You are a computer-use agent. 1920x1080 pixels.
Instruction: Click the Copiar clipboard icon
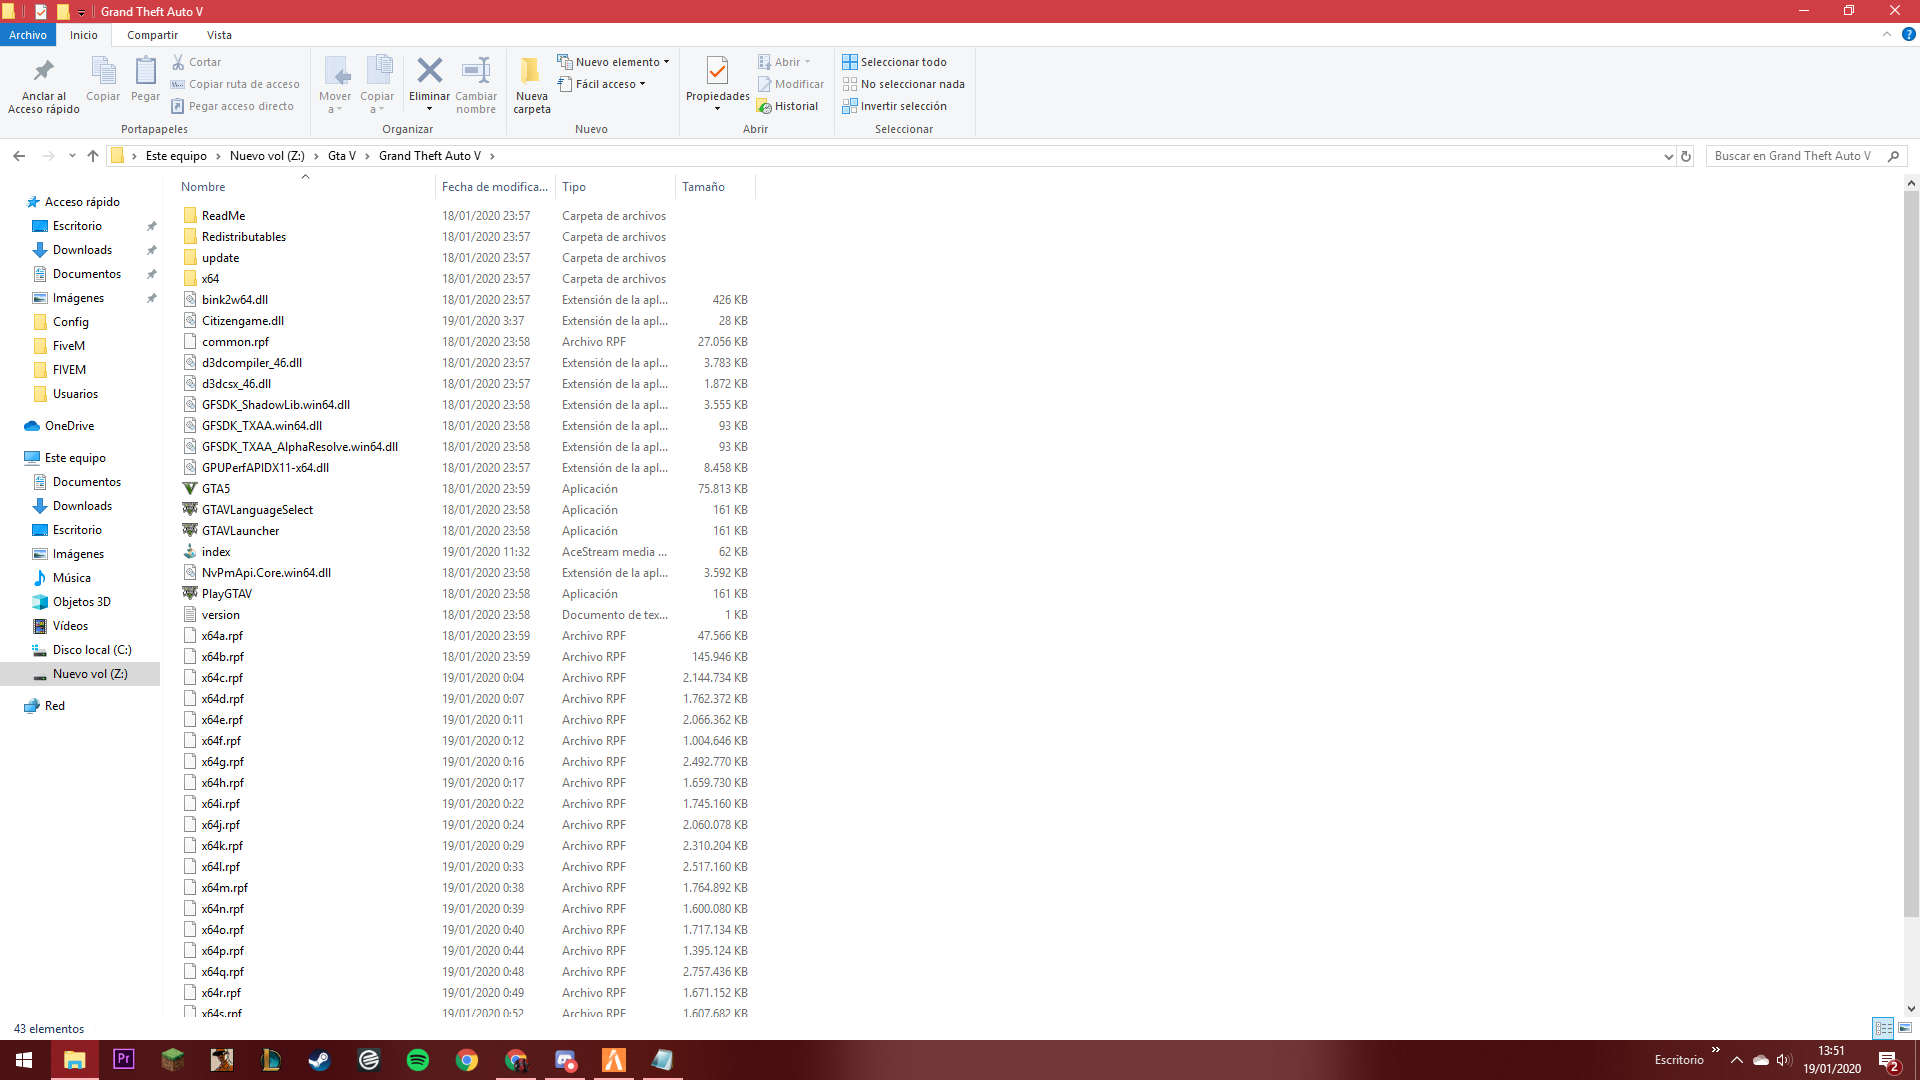pyautogui.click(x=103, y=71)
